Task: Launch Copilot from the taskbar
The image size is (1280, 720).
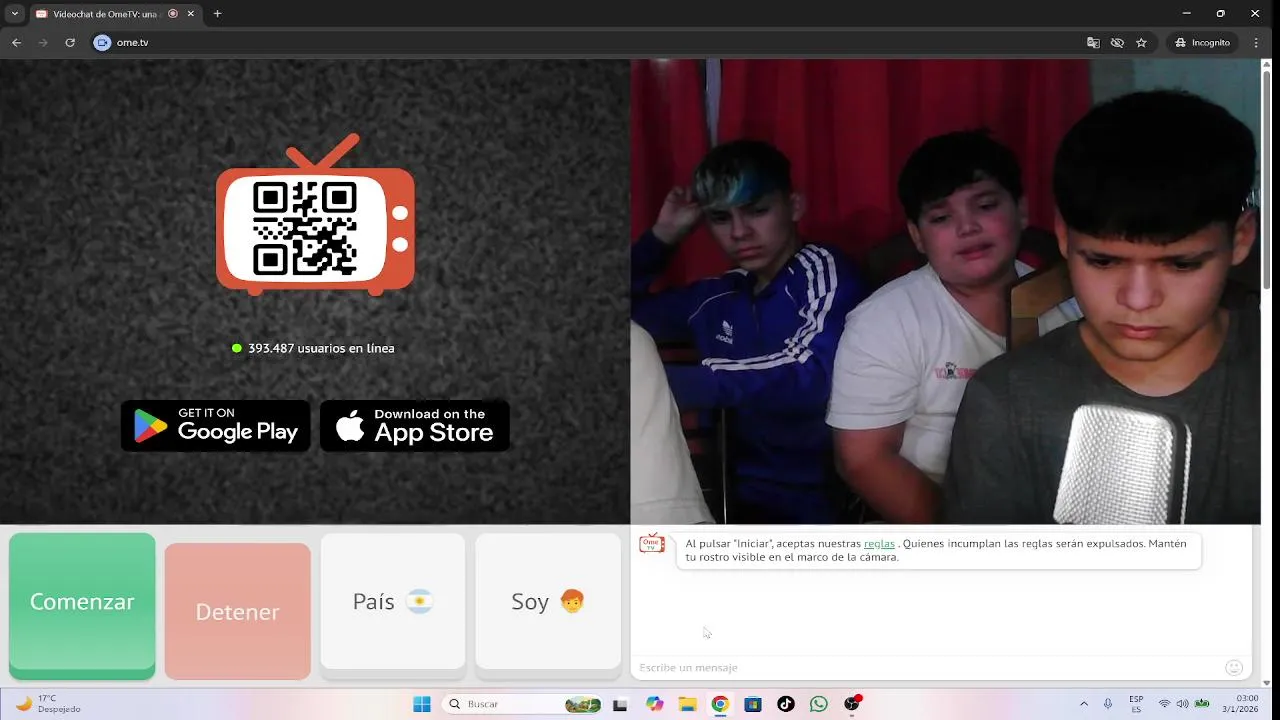Action: pyautogui.click(x=654, y=704)
